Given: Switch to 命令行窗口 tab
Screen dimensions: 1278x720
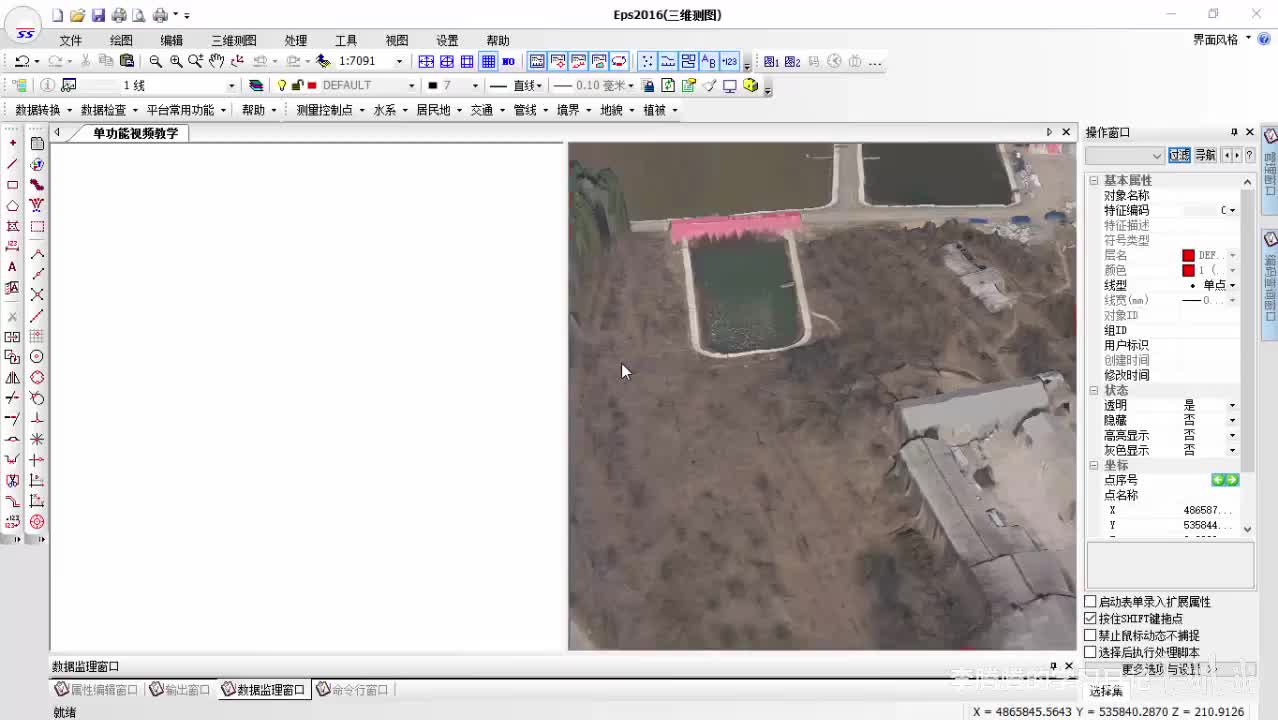Looking at the screenshot, I should pos(352,690).
